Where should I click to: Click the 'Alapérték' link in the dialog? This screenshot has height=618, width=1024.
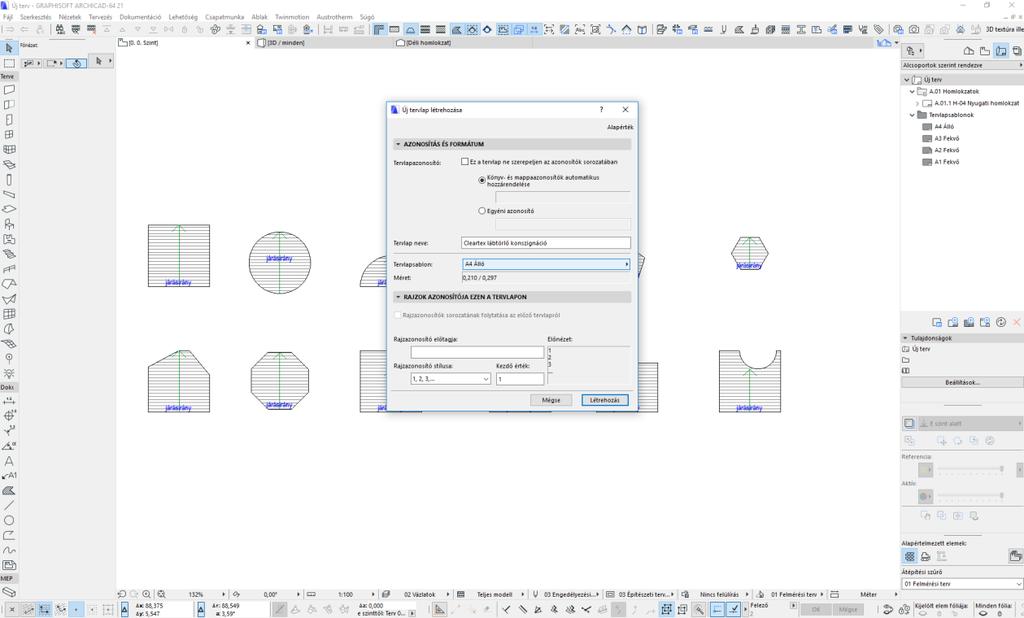[x=620, y=127]
